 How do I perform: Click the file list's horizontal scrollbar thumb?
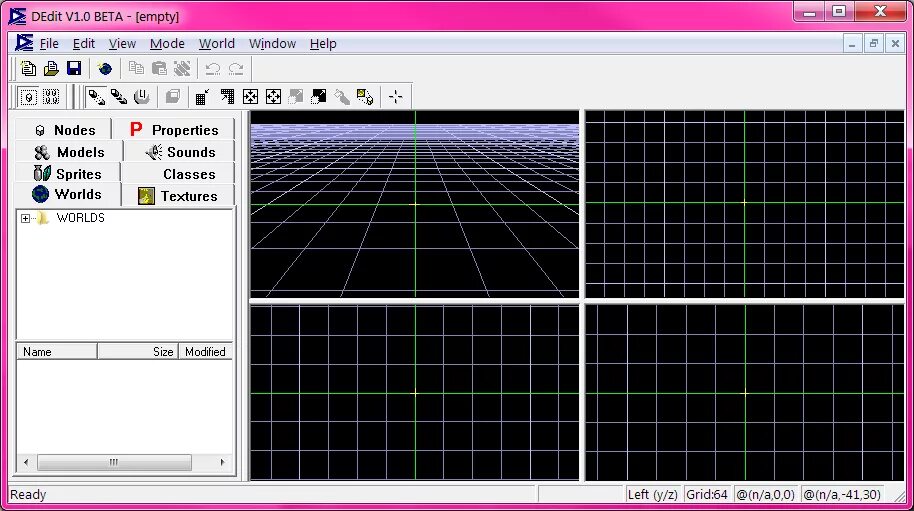pyautogui.click(x=114, y=462)
